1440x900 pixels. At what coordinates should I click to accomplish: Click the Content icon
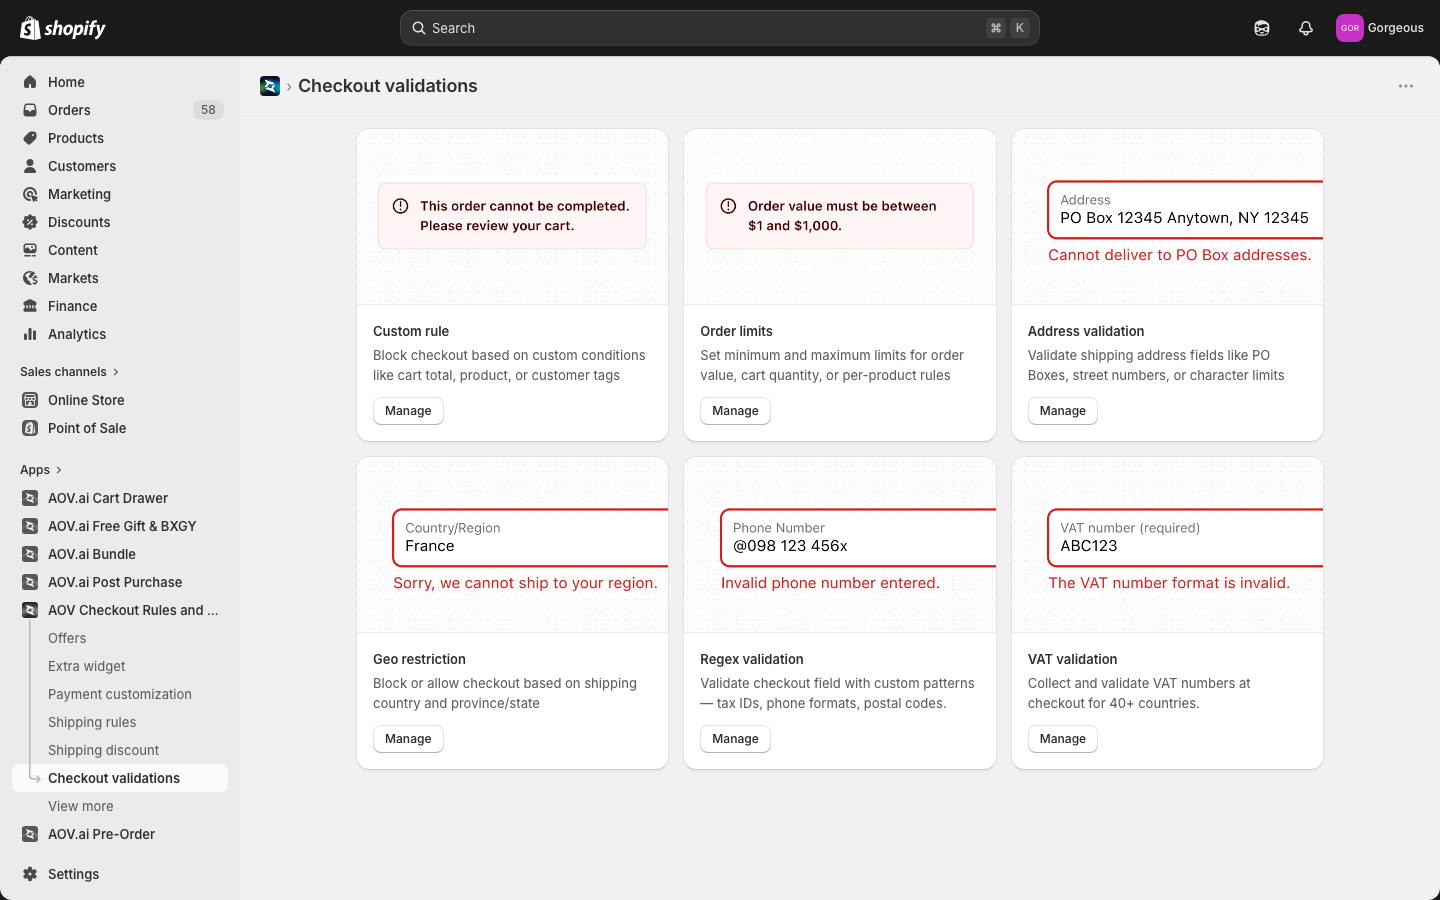click(30, 250)
